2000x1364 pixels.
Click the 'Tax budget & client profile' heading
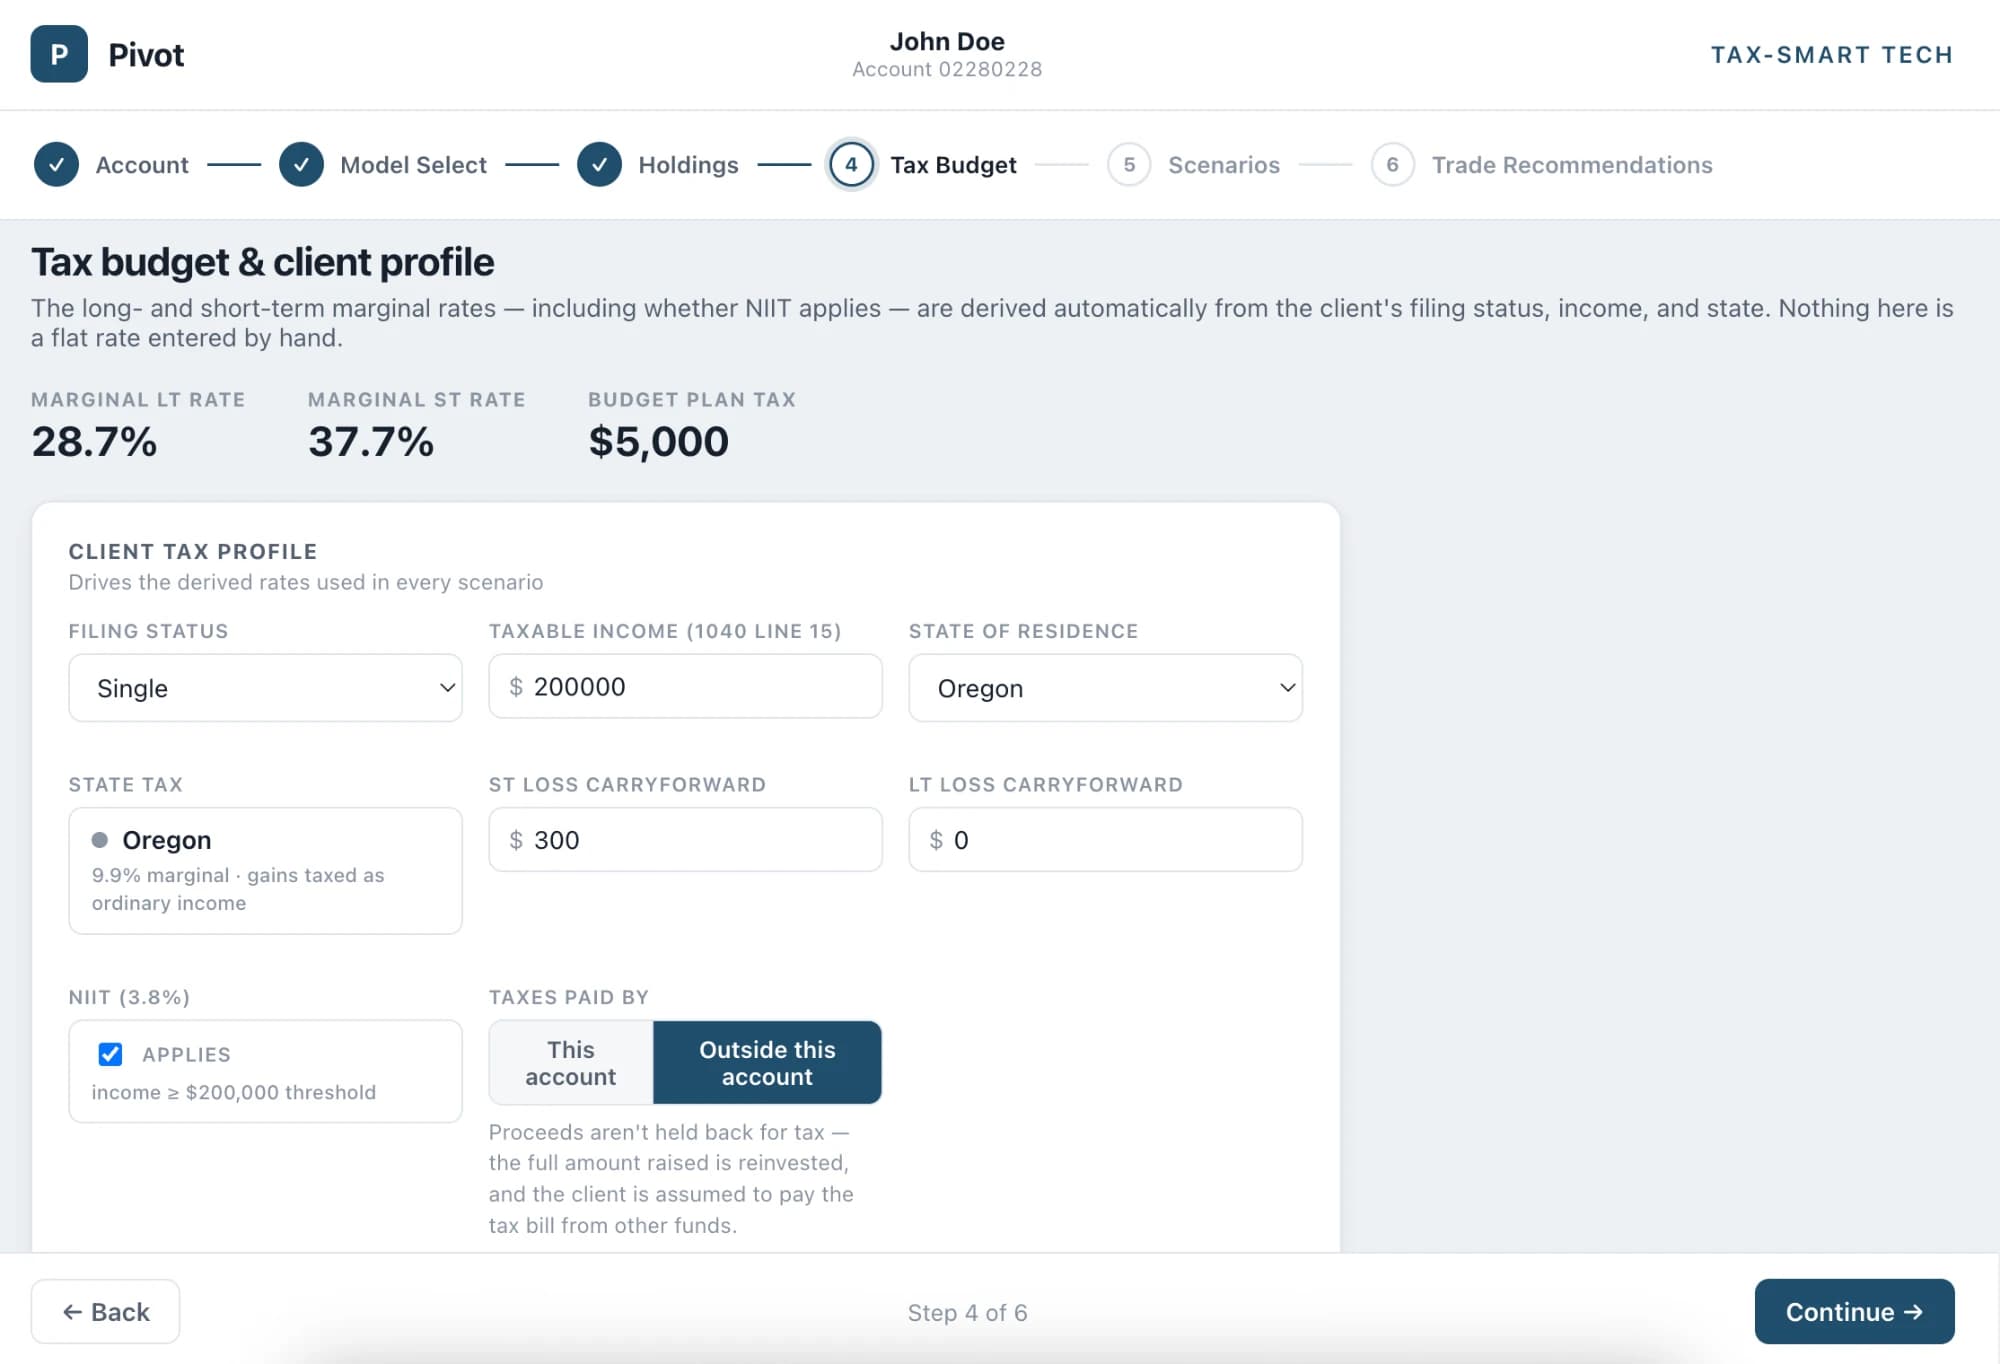pyautogui.click(x=262, y=262)
